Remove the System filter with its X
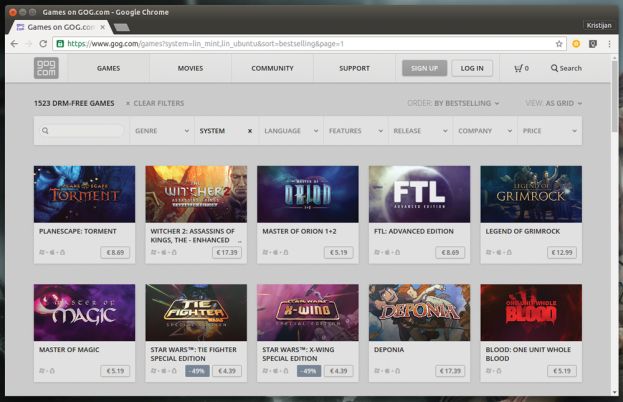The height and width of the screenshot is (402, 623). point(249,131)
